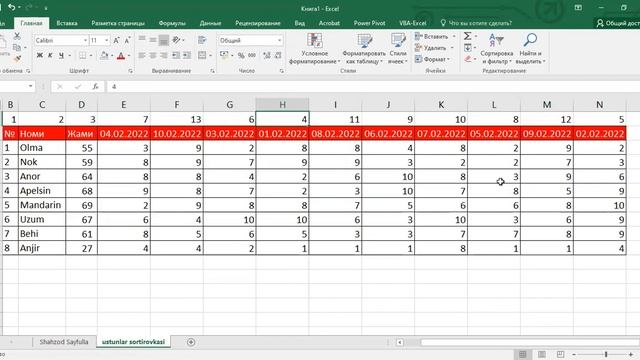
Task: Apply the red font color swatch
Action: pyautogui.click(x=121, y=56)
